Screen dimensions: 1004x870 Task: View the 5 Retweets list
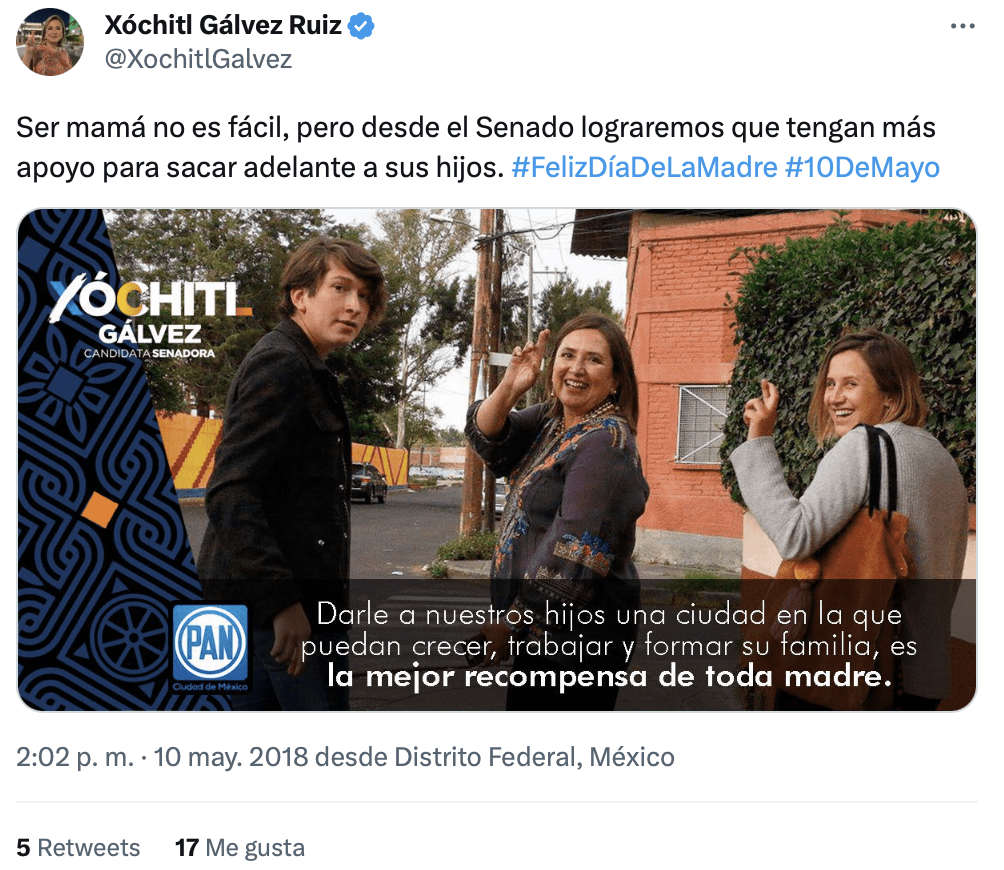pyautogui.click(x=78, y=848)
